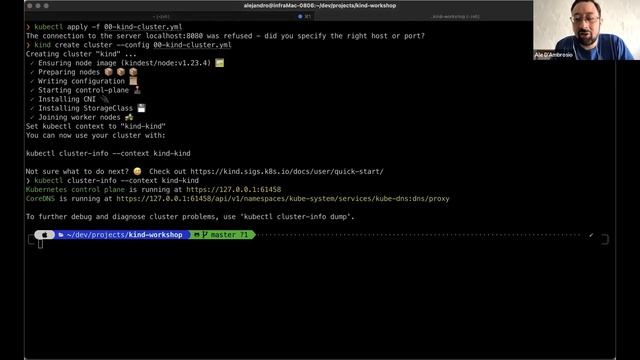Click the checkmark status at prompt right
640x360 pixels.
click(x=591, y=235)
